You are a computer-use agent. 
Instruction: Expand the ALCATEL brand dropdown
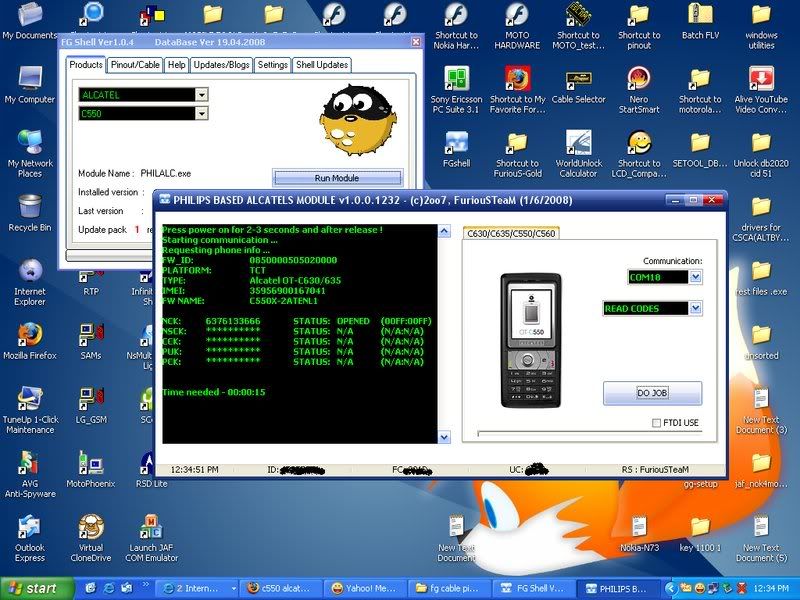click(x=202, y=94)
